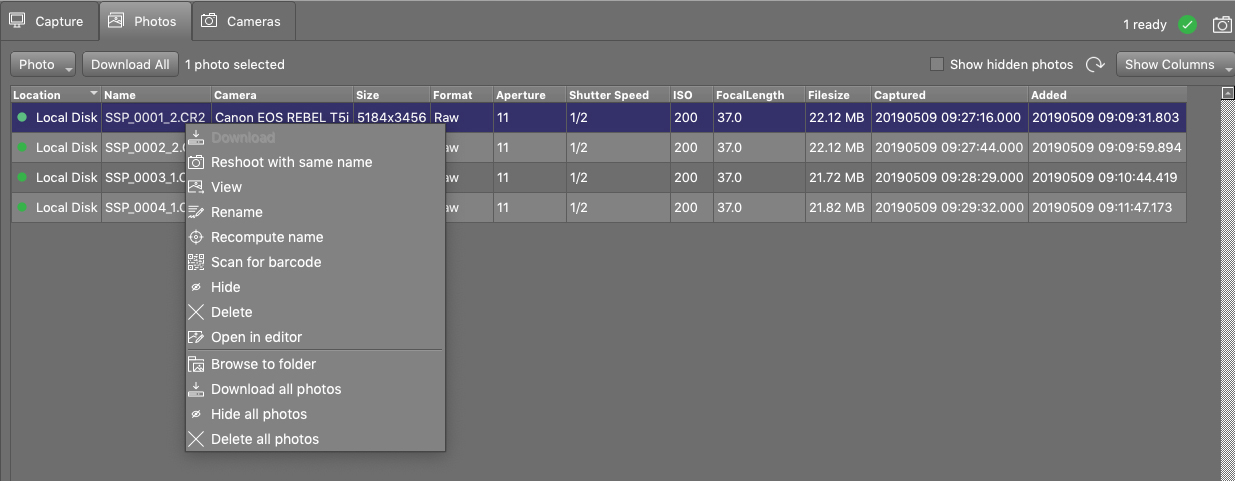1235x481 pixels.
Task: Click the green ready checkmark status icon
Action: click(x=1187, y=25)
